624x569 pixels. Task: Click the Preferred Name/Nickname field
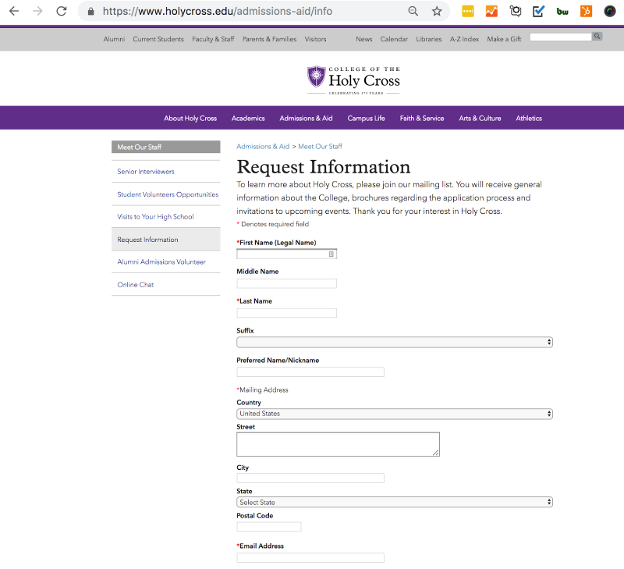310,372
